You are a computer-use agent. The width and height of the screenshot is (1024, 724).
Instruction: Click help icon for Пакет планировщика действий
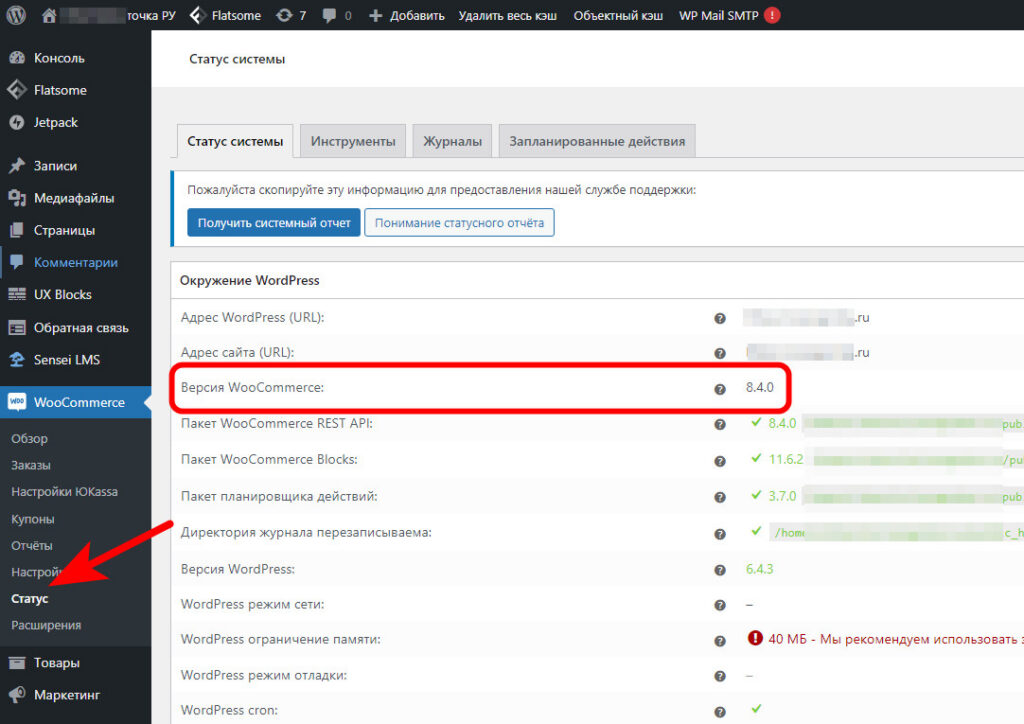720,497
